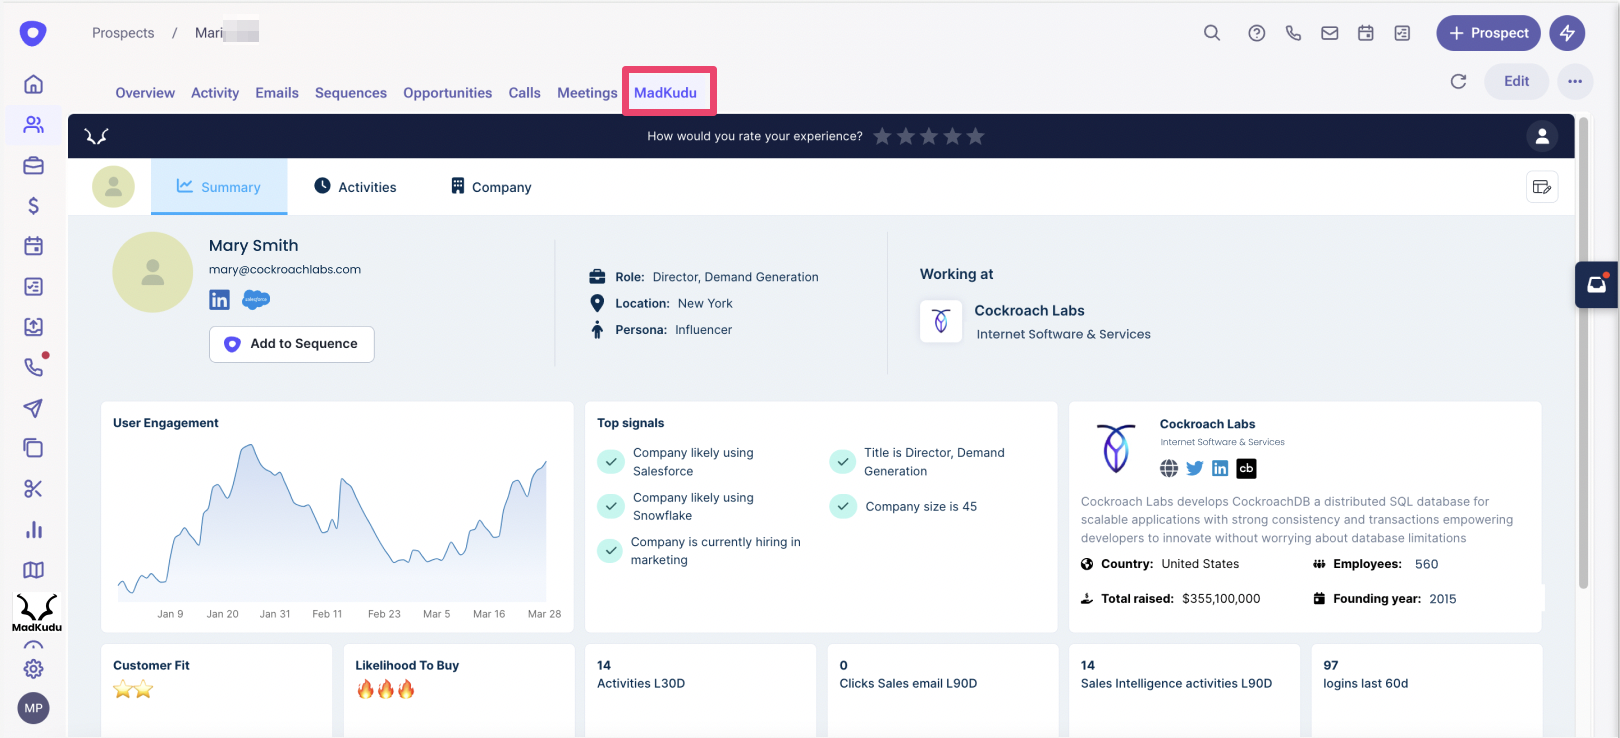The width and height of the screenshot is (1620, 738).
Task: Select the MadKudu Summary tab
Action: [219, 186]
